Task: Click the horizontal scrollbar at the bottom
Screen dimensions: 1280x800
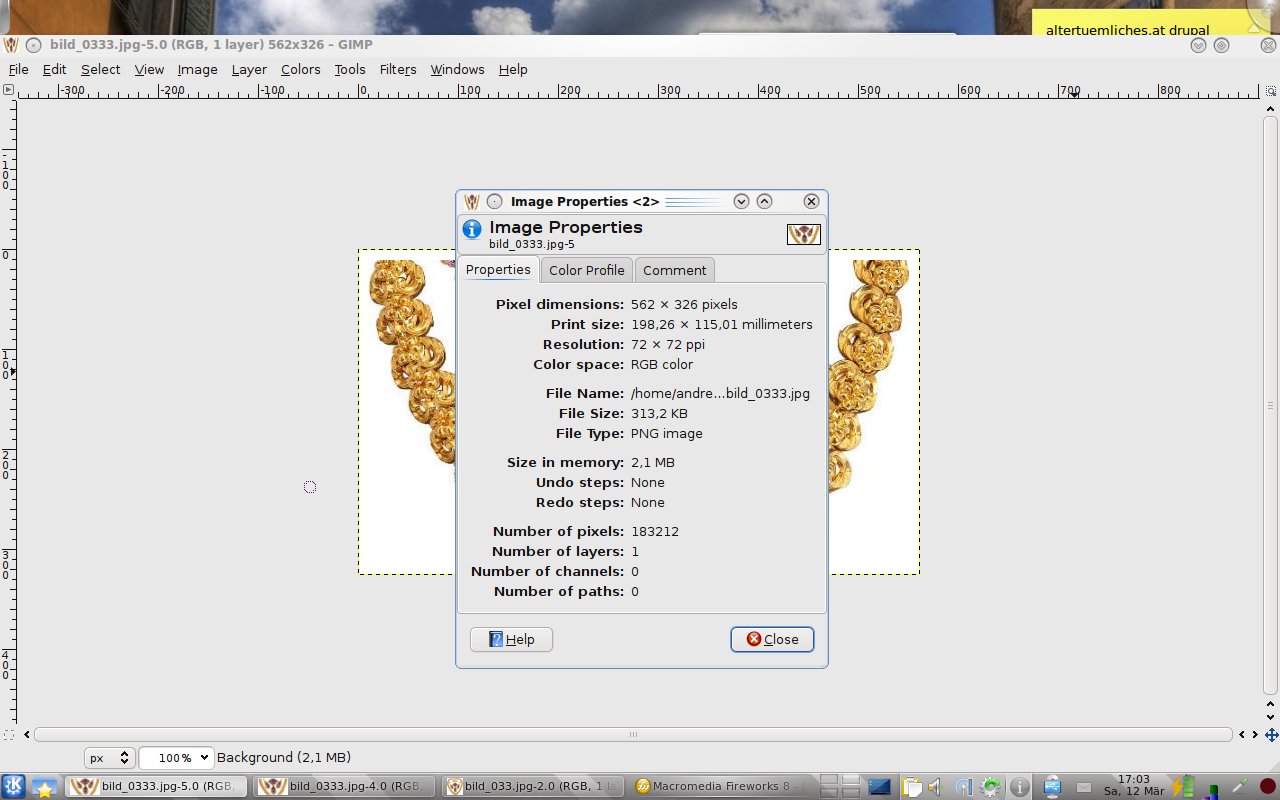Action: click(632, 735)
